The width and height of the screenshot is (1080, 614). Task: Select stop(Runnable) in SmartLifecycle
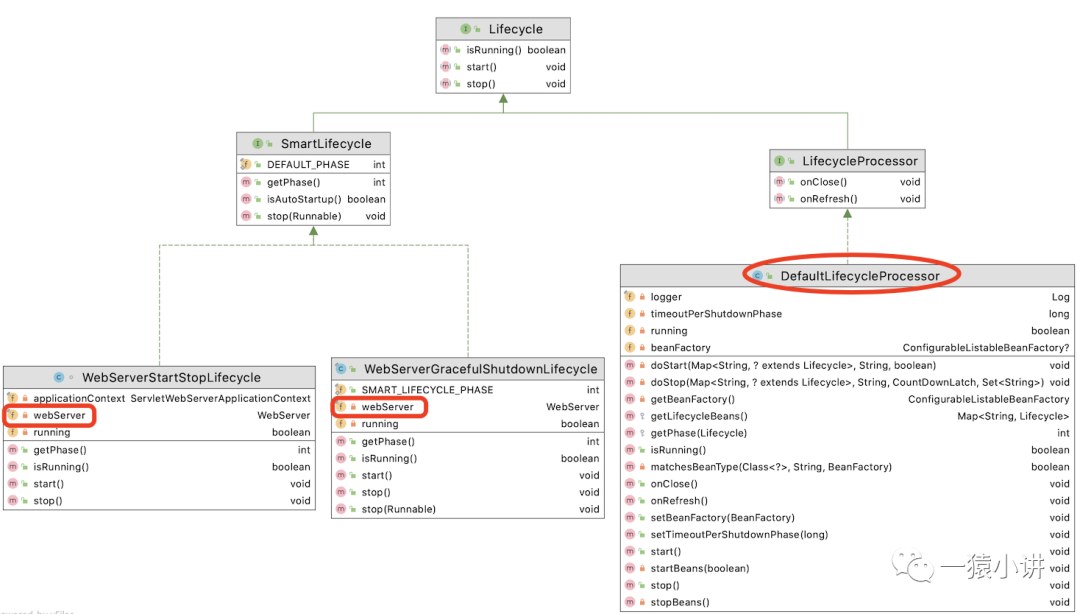pyautogui.click(x=313, y=216)
